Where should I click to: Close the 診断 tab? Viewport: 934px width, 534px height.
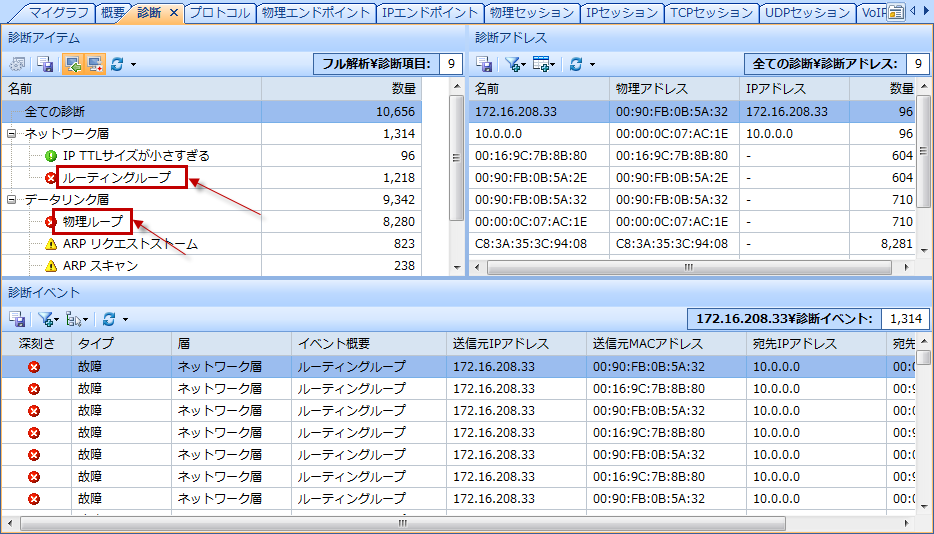click(x=173, y=13)
